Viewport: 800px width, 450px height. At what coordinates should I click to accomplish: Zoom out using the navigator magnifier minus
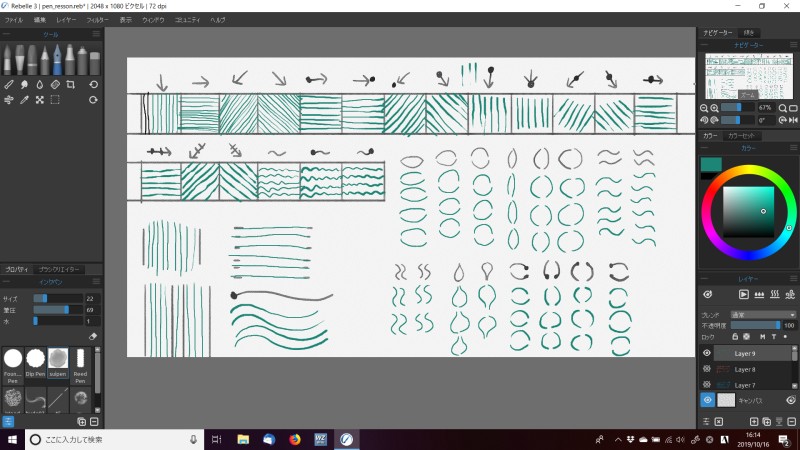pyautogui.click(x=704, y=108)
